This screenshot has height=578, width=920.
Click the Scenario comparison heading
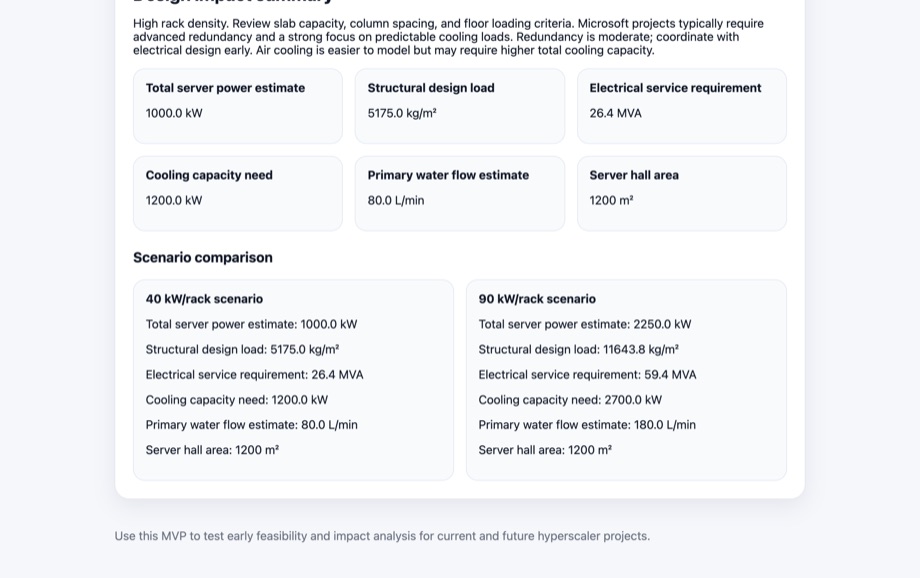pyautogui.click(x=203, y=258)
